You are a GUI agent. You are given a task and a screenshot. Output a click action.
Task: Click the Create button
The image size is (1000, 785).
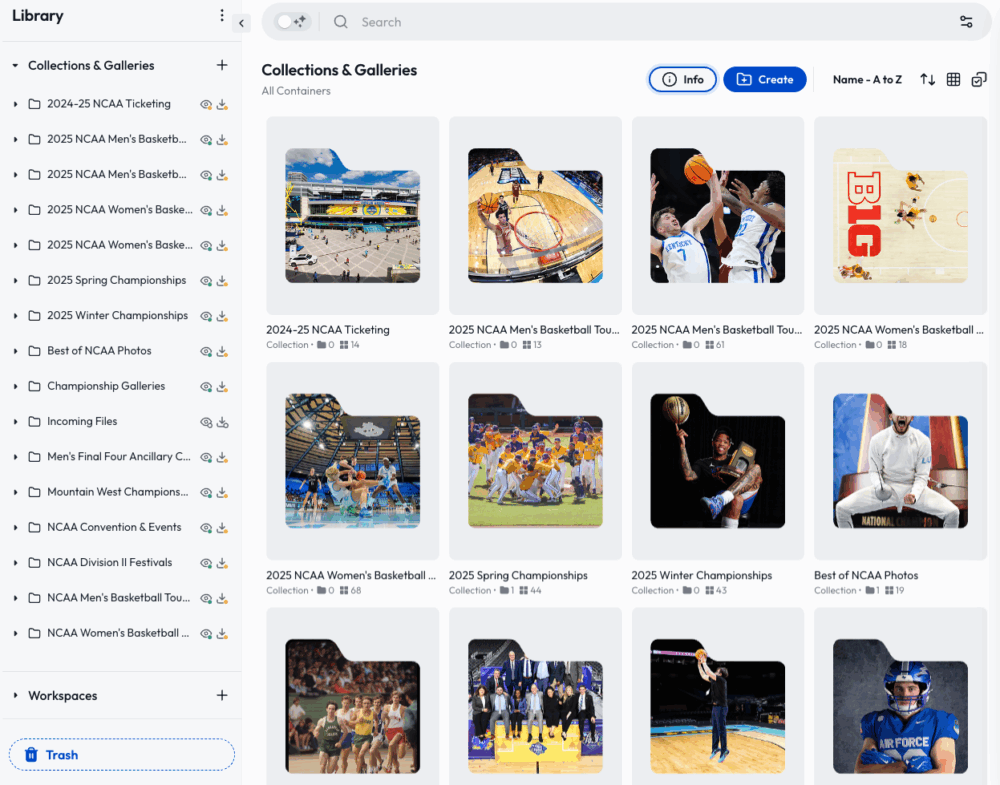pyautogui.click(x=765, y=80)
